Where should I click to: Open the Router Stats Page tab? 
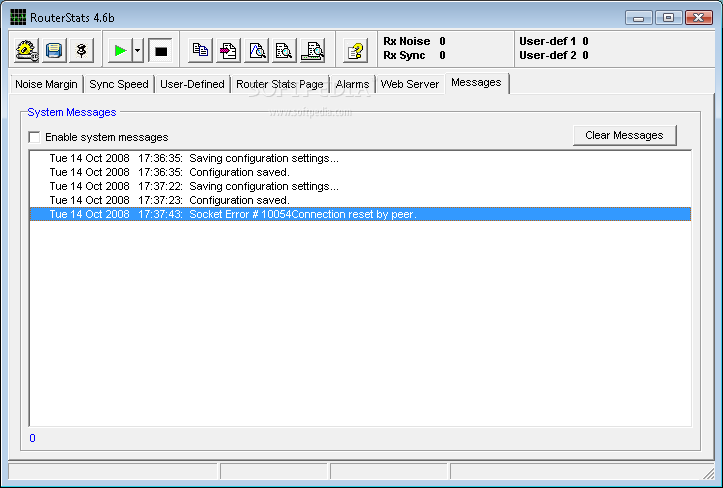(280, 84)
